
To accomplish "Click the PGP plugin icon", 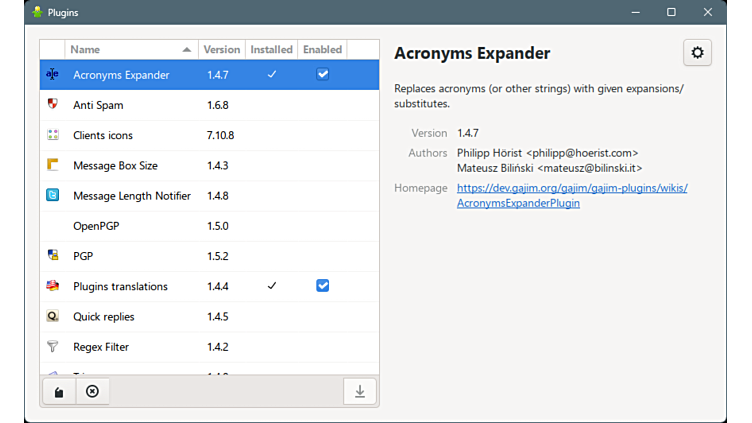I will pos(53,256).
